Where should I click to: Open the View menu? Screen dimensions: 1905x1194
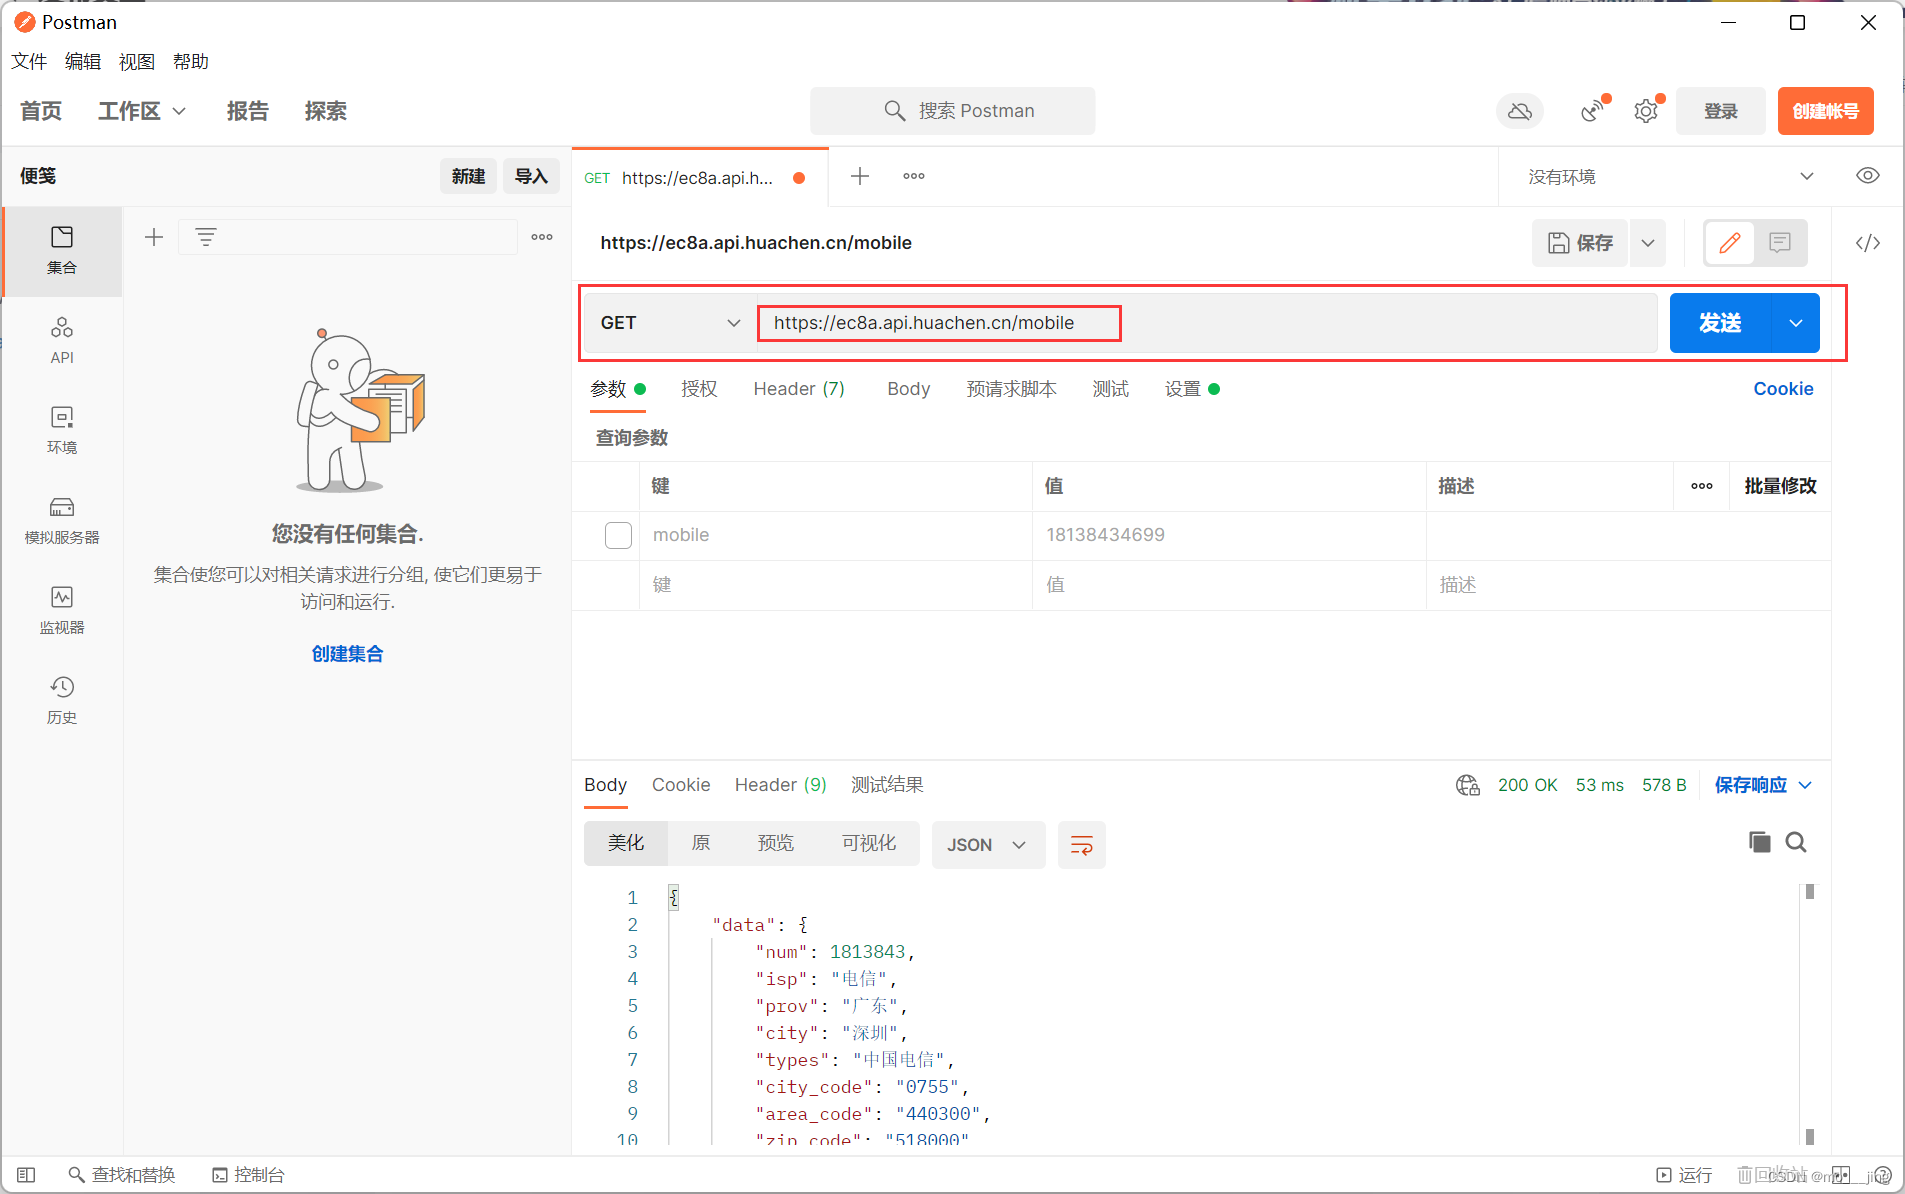point(137,62)
